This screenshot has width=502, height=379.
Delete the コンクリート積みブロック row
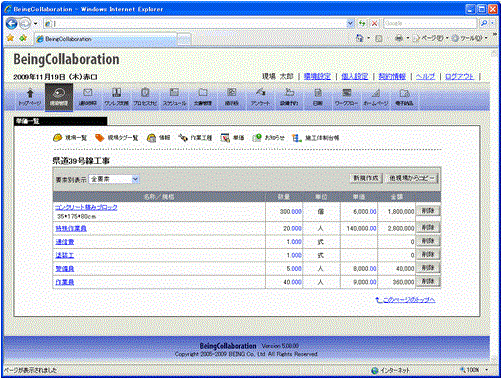428,211
